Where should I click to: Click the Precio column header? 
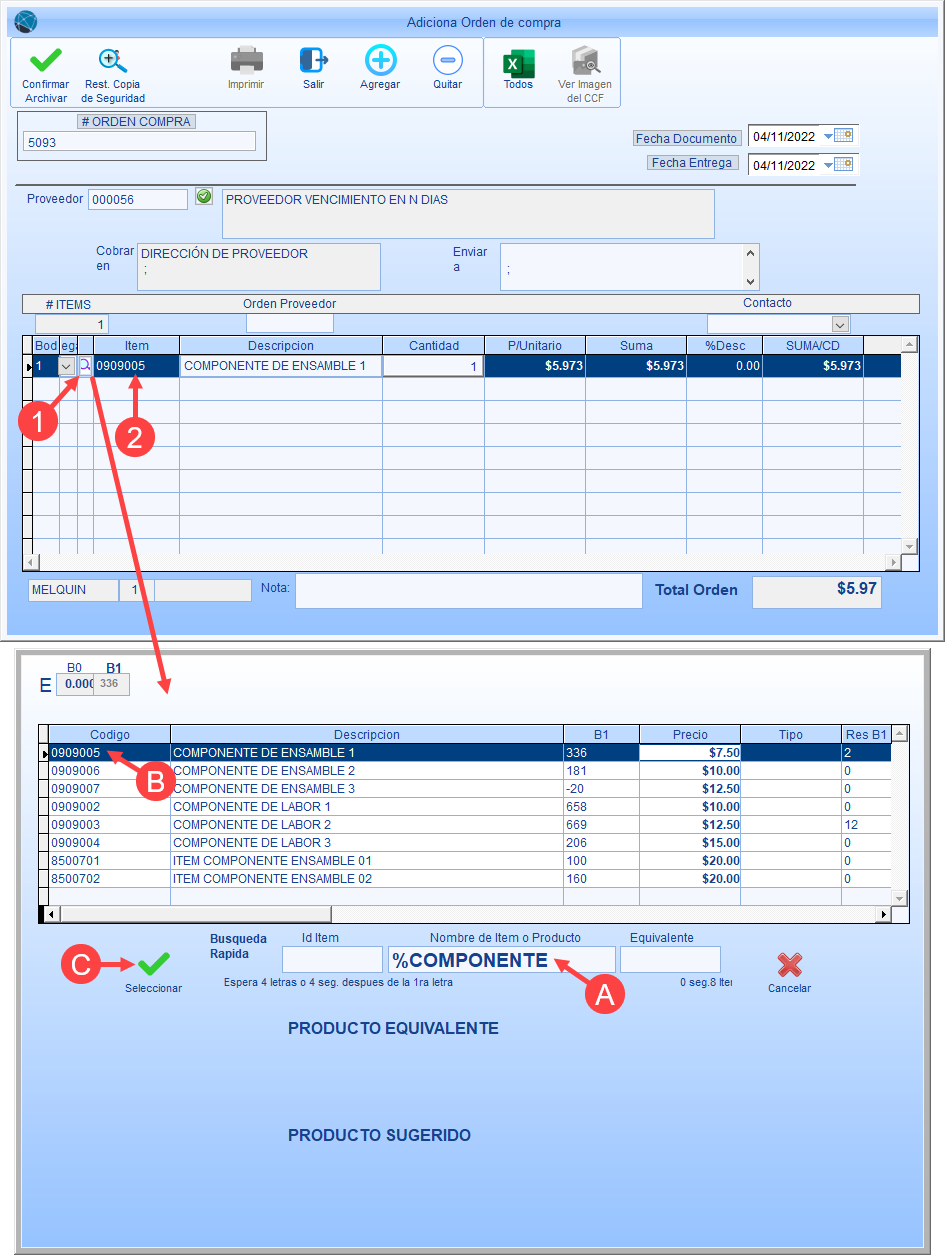point(690,734)
